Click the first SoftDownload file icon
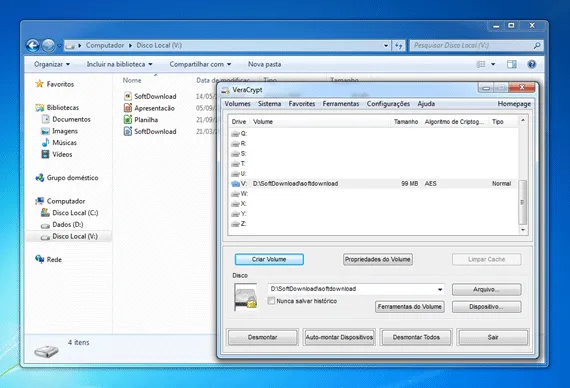Screen dimensions: 570x388 (x=128, y=96)
